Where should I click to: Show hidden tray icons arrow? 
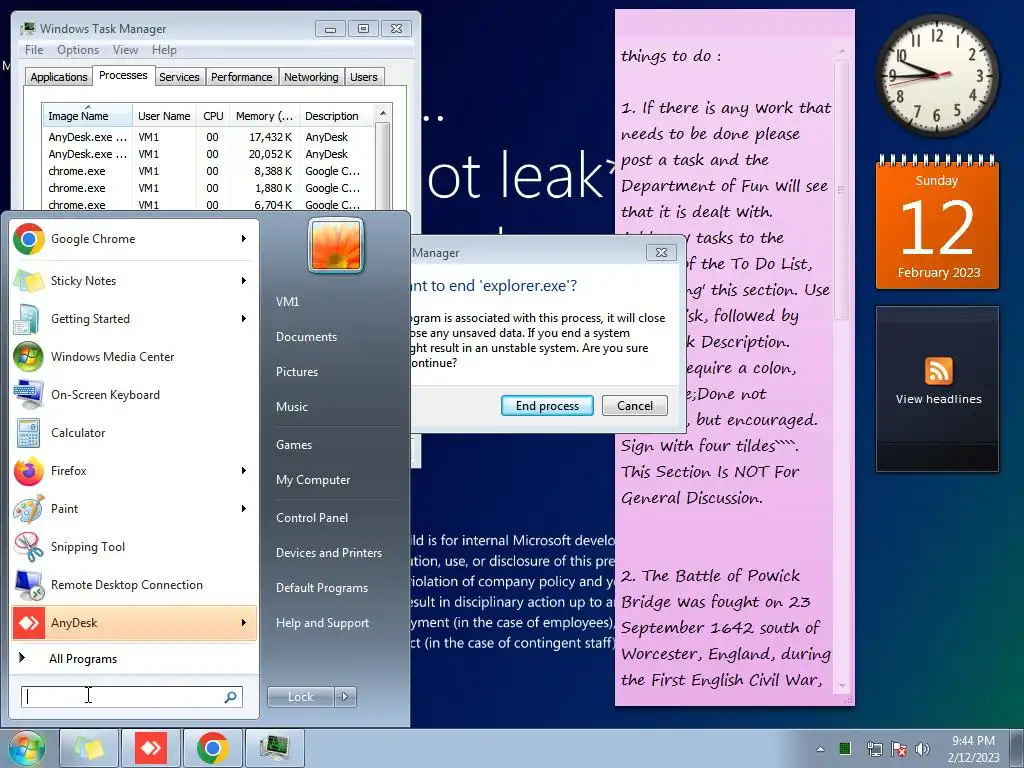[820, 749]
